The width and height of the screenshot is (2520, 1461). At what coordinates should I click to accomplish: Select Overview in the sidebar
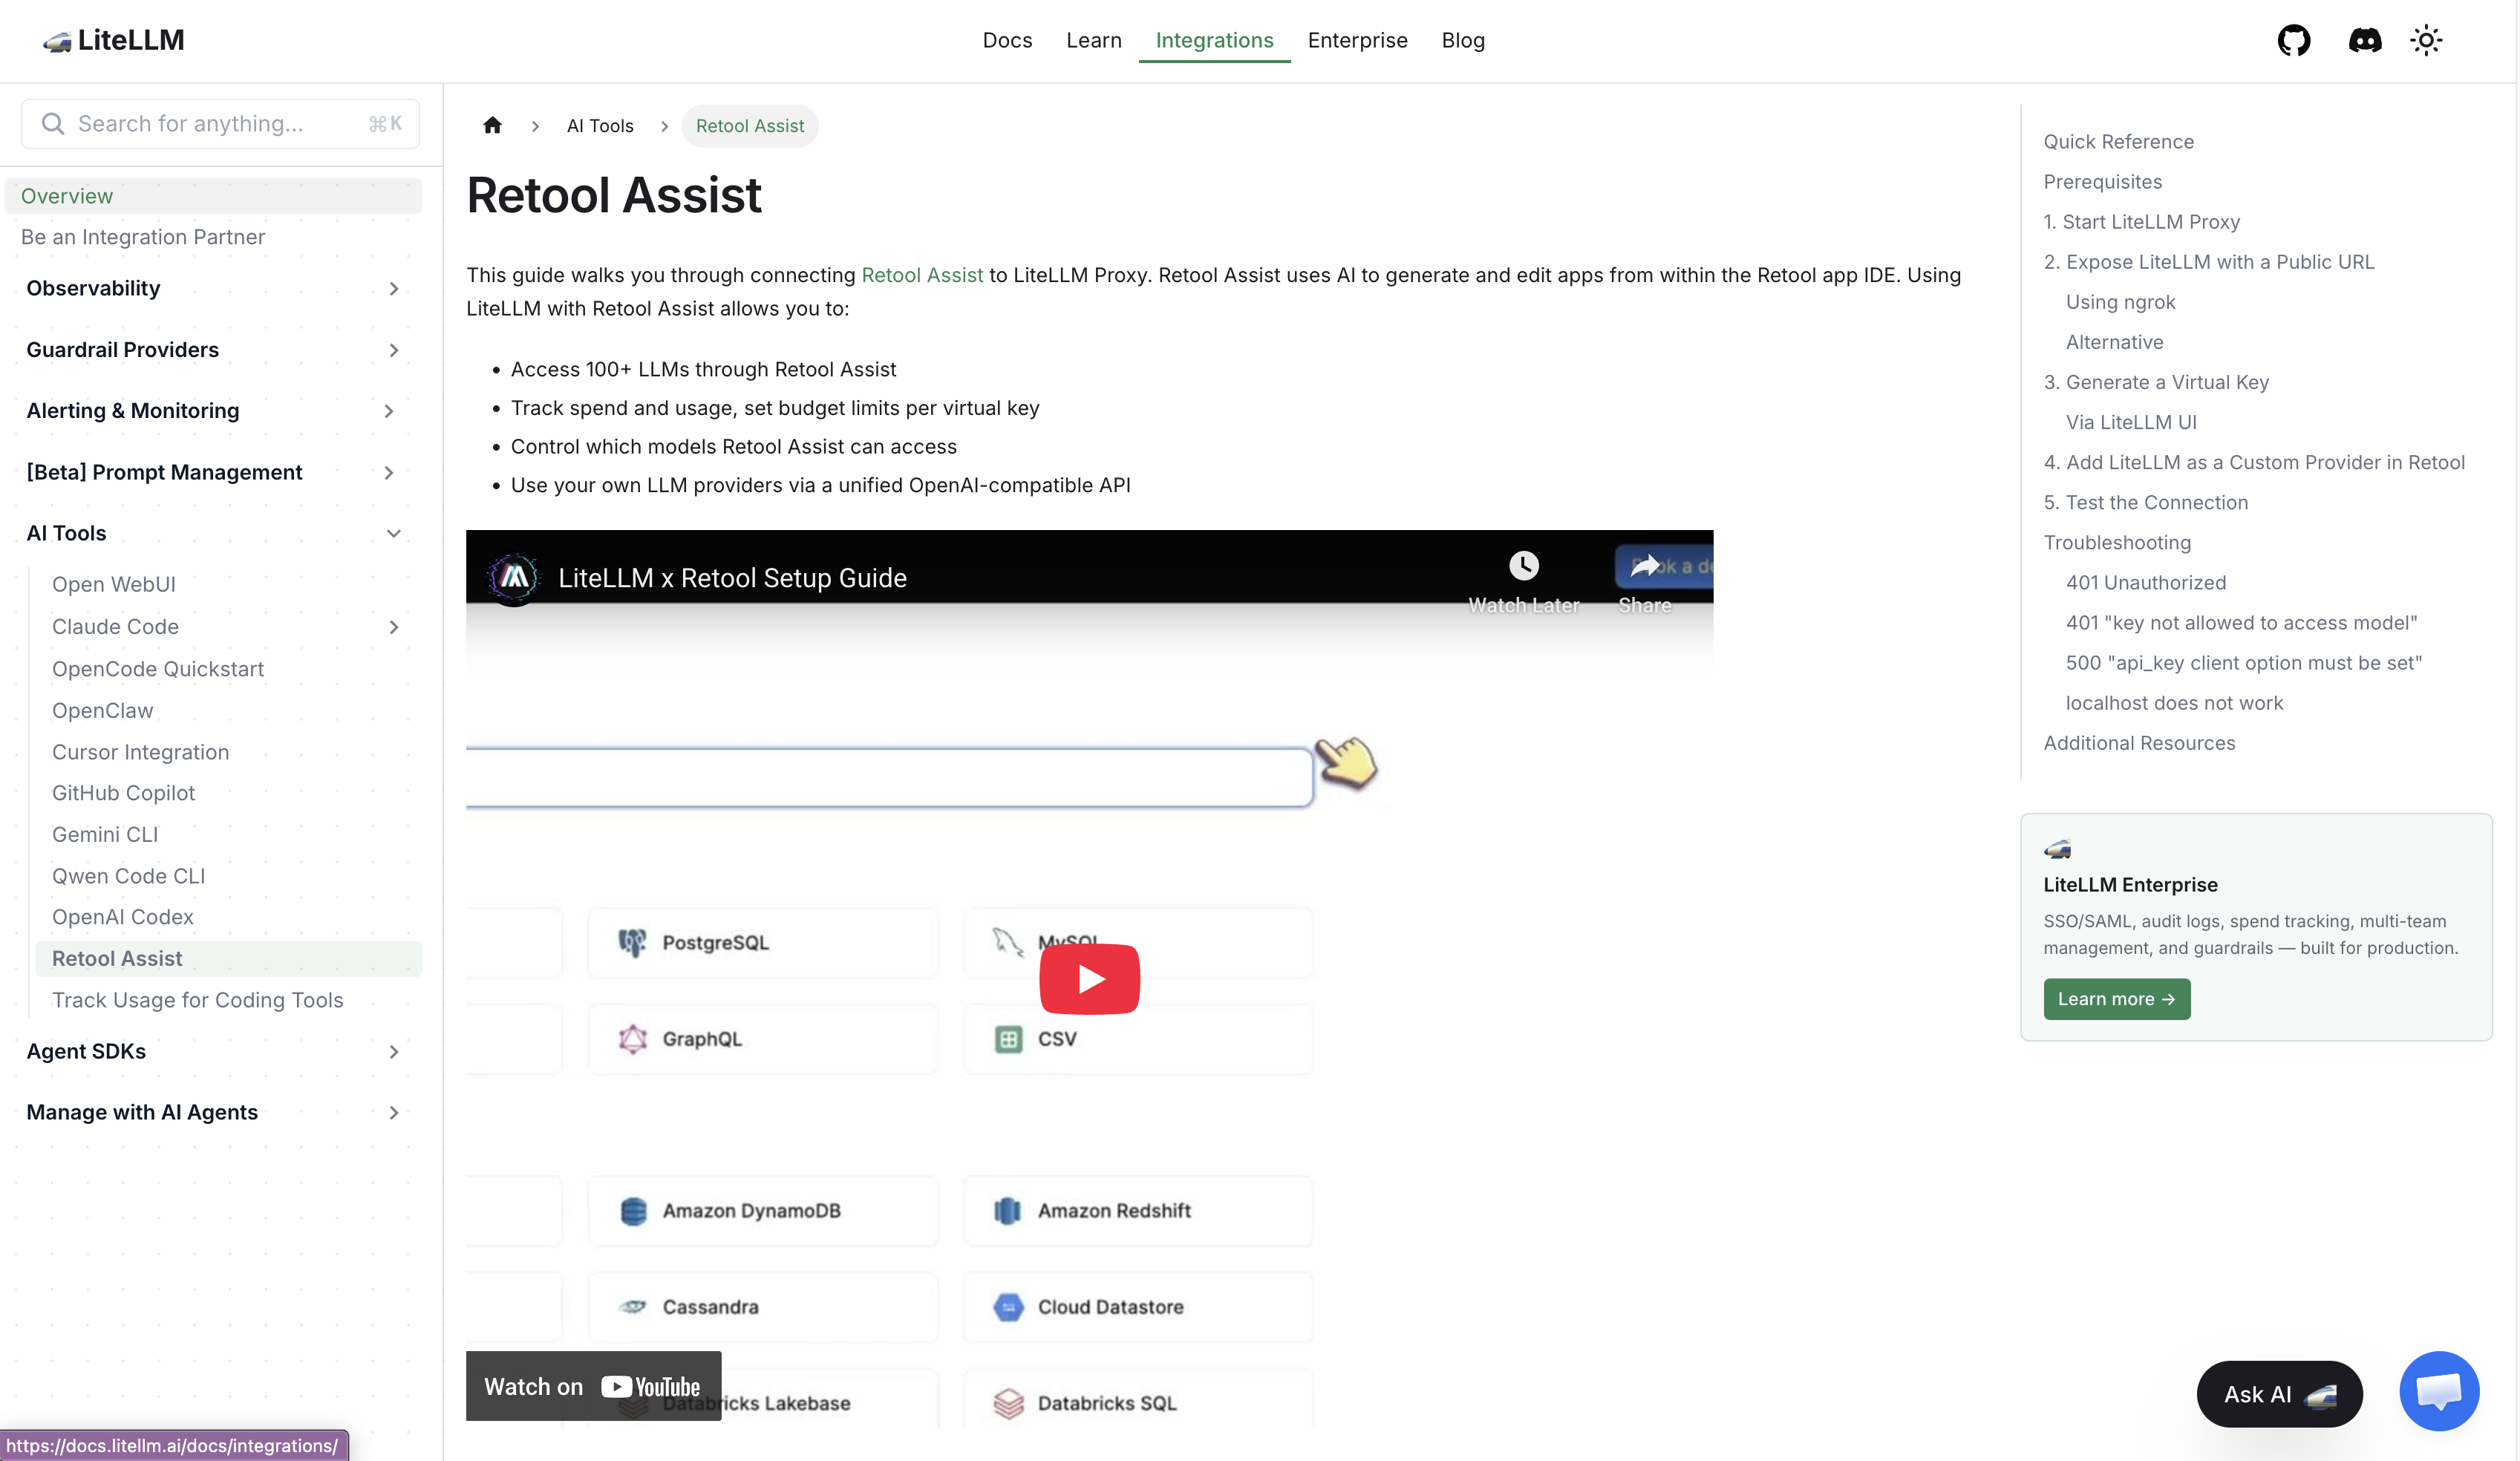214,196
